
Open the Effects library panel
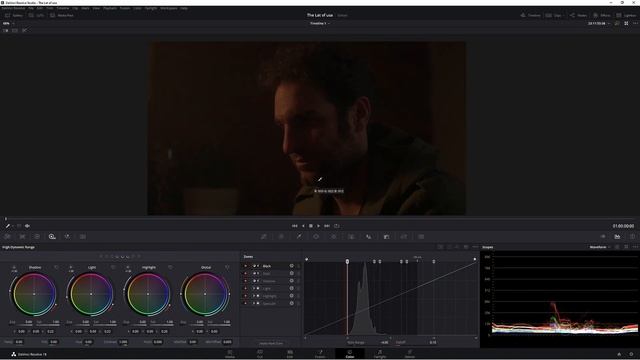point(602,16)
